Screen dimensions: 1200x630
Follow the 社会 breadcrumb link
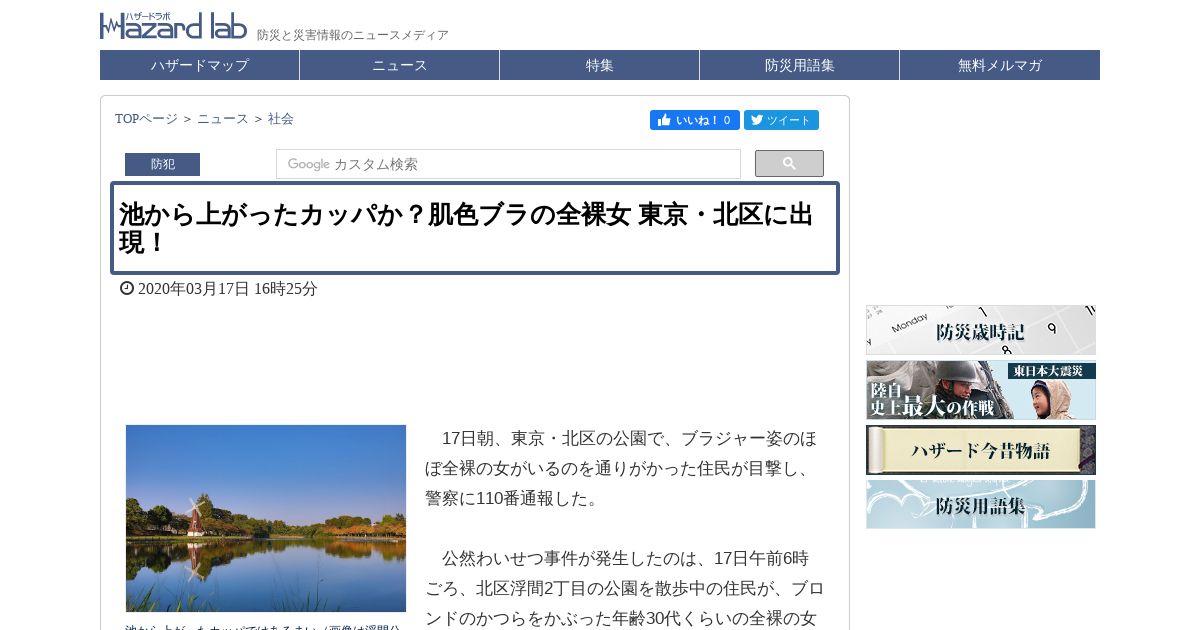[x=281, y=119]
